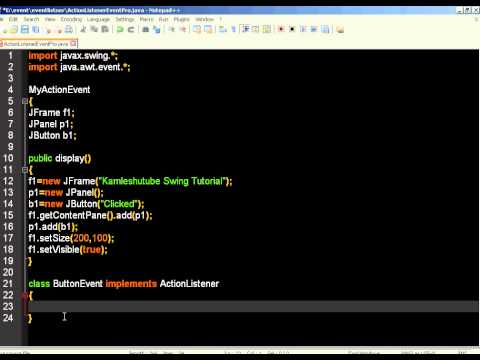Click 'f1.getContentPane().add(p1);' line
480x360 pixels.
click(x=90, y=215)
